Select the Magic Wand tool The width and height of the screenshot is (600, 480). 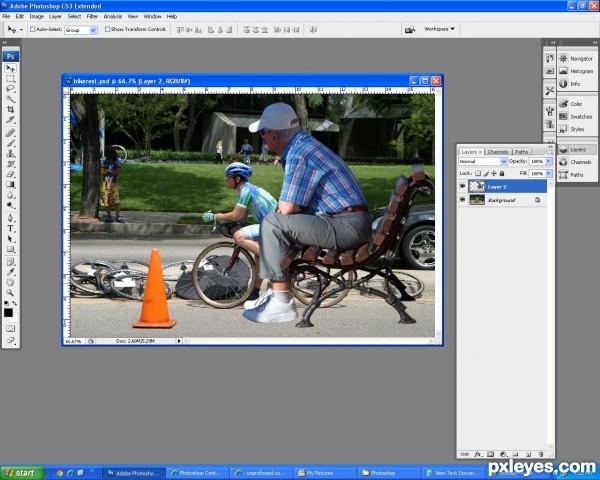click(10, 100)
